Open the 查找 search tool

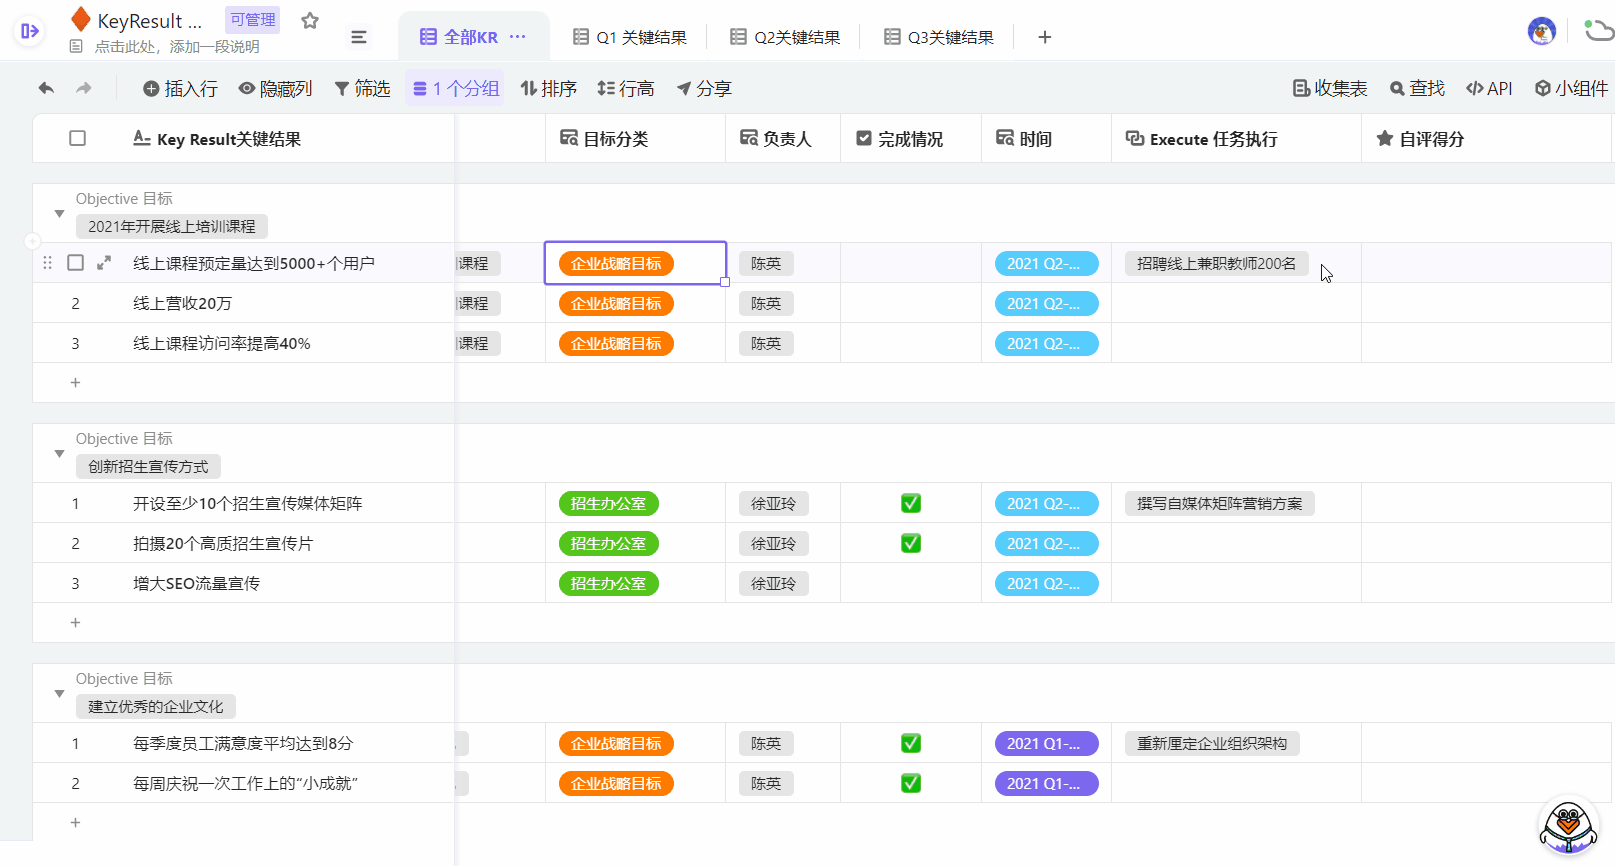tap(1417, 88)
